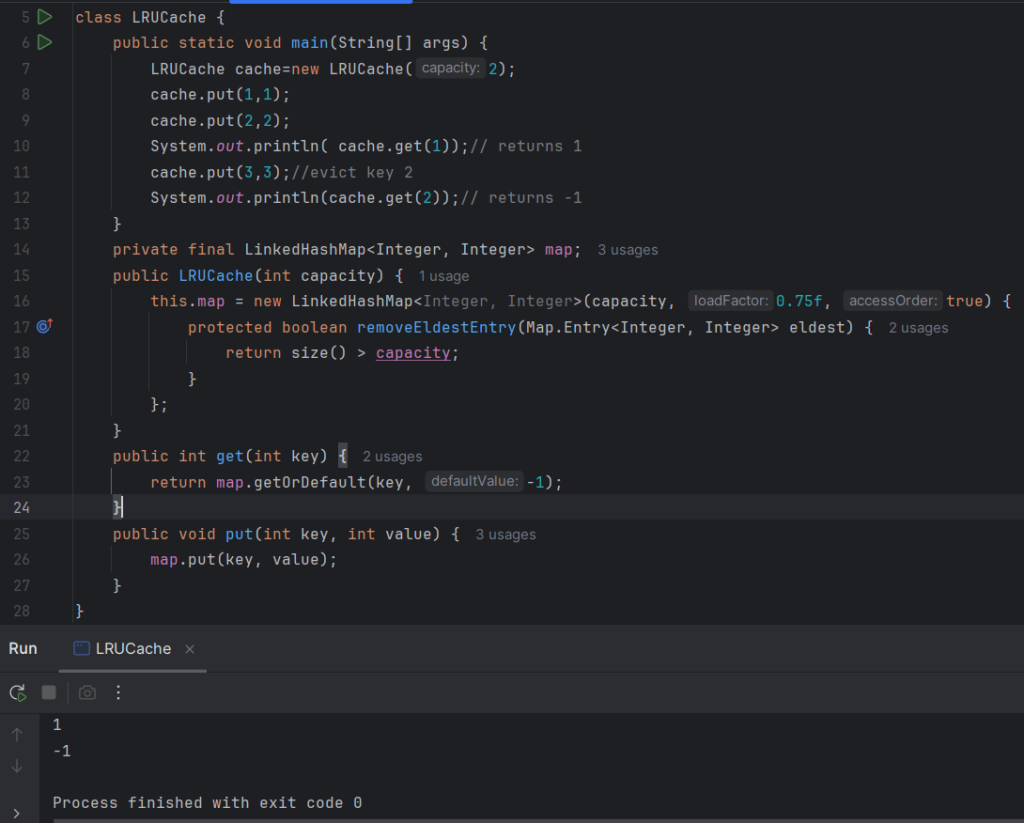Click the 3 usages hint for put method
Image resolution: width=1024 pixels, height=823 pixels.
505,535
